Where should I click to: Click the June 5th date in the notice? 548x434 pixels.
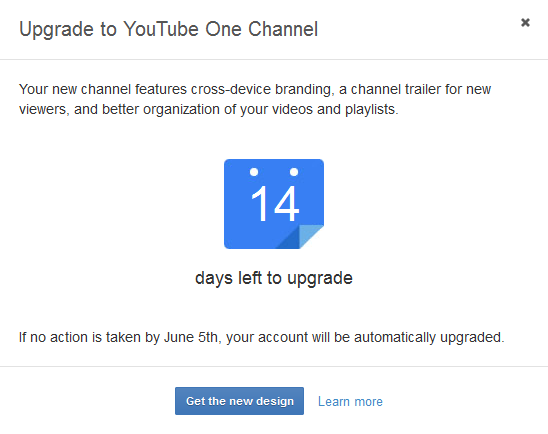[x=192, y=337]
